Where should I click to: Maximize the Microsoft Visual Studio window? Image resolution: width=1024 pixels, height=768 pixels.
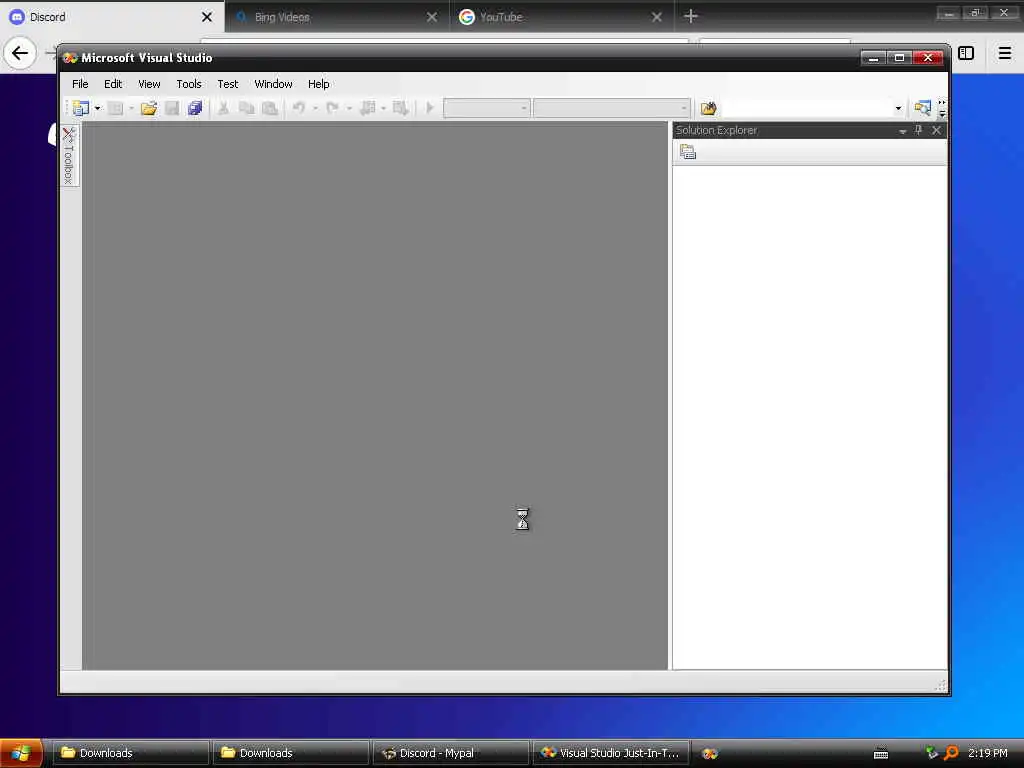point(899,58)
